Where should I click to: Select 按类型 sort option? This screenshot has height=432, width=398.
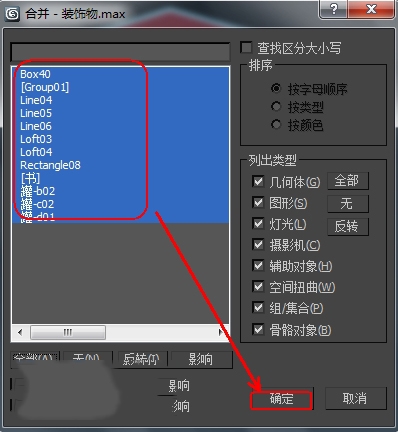276,106
